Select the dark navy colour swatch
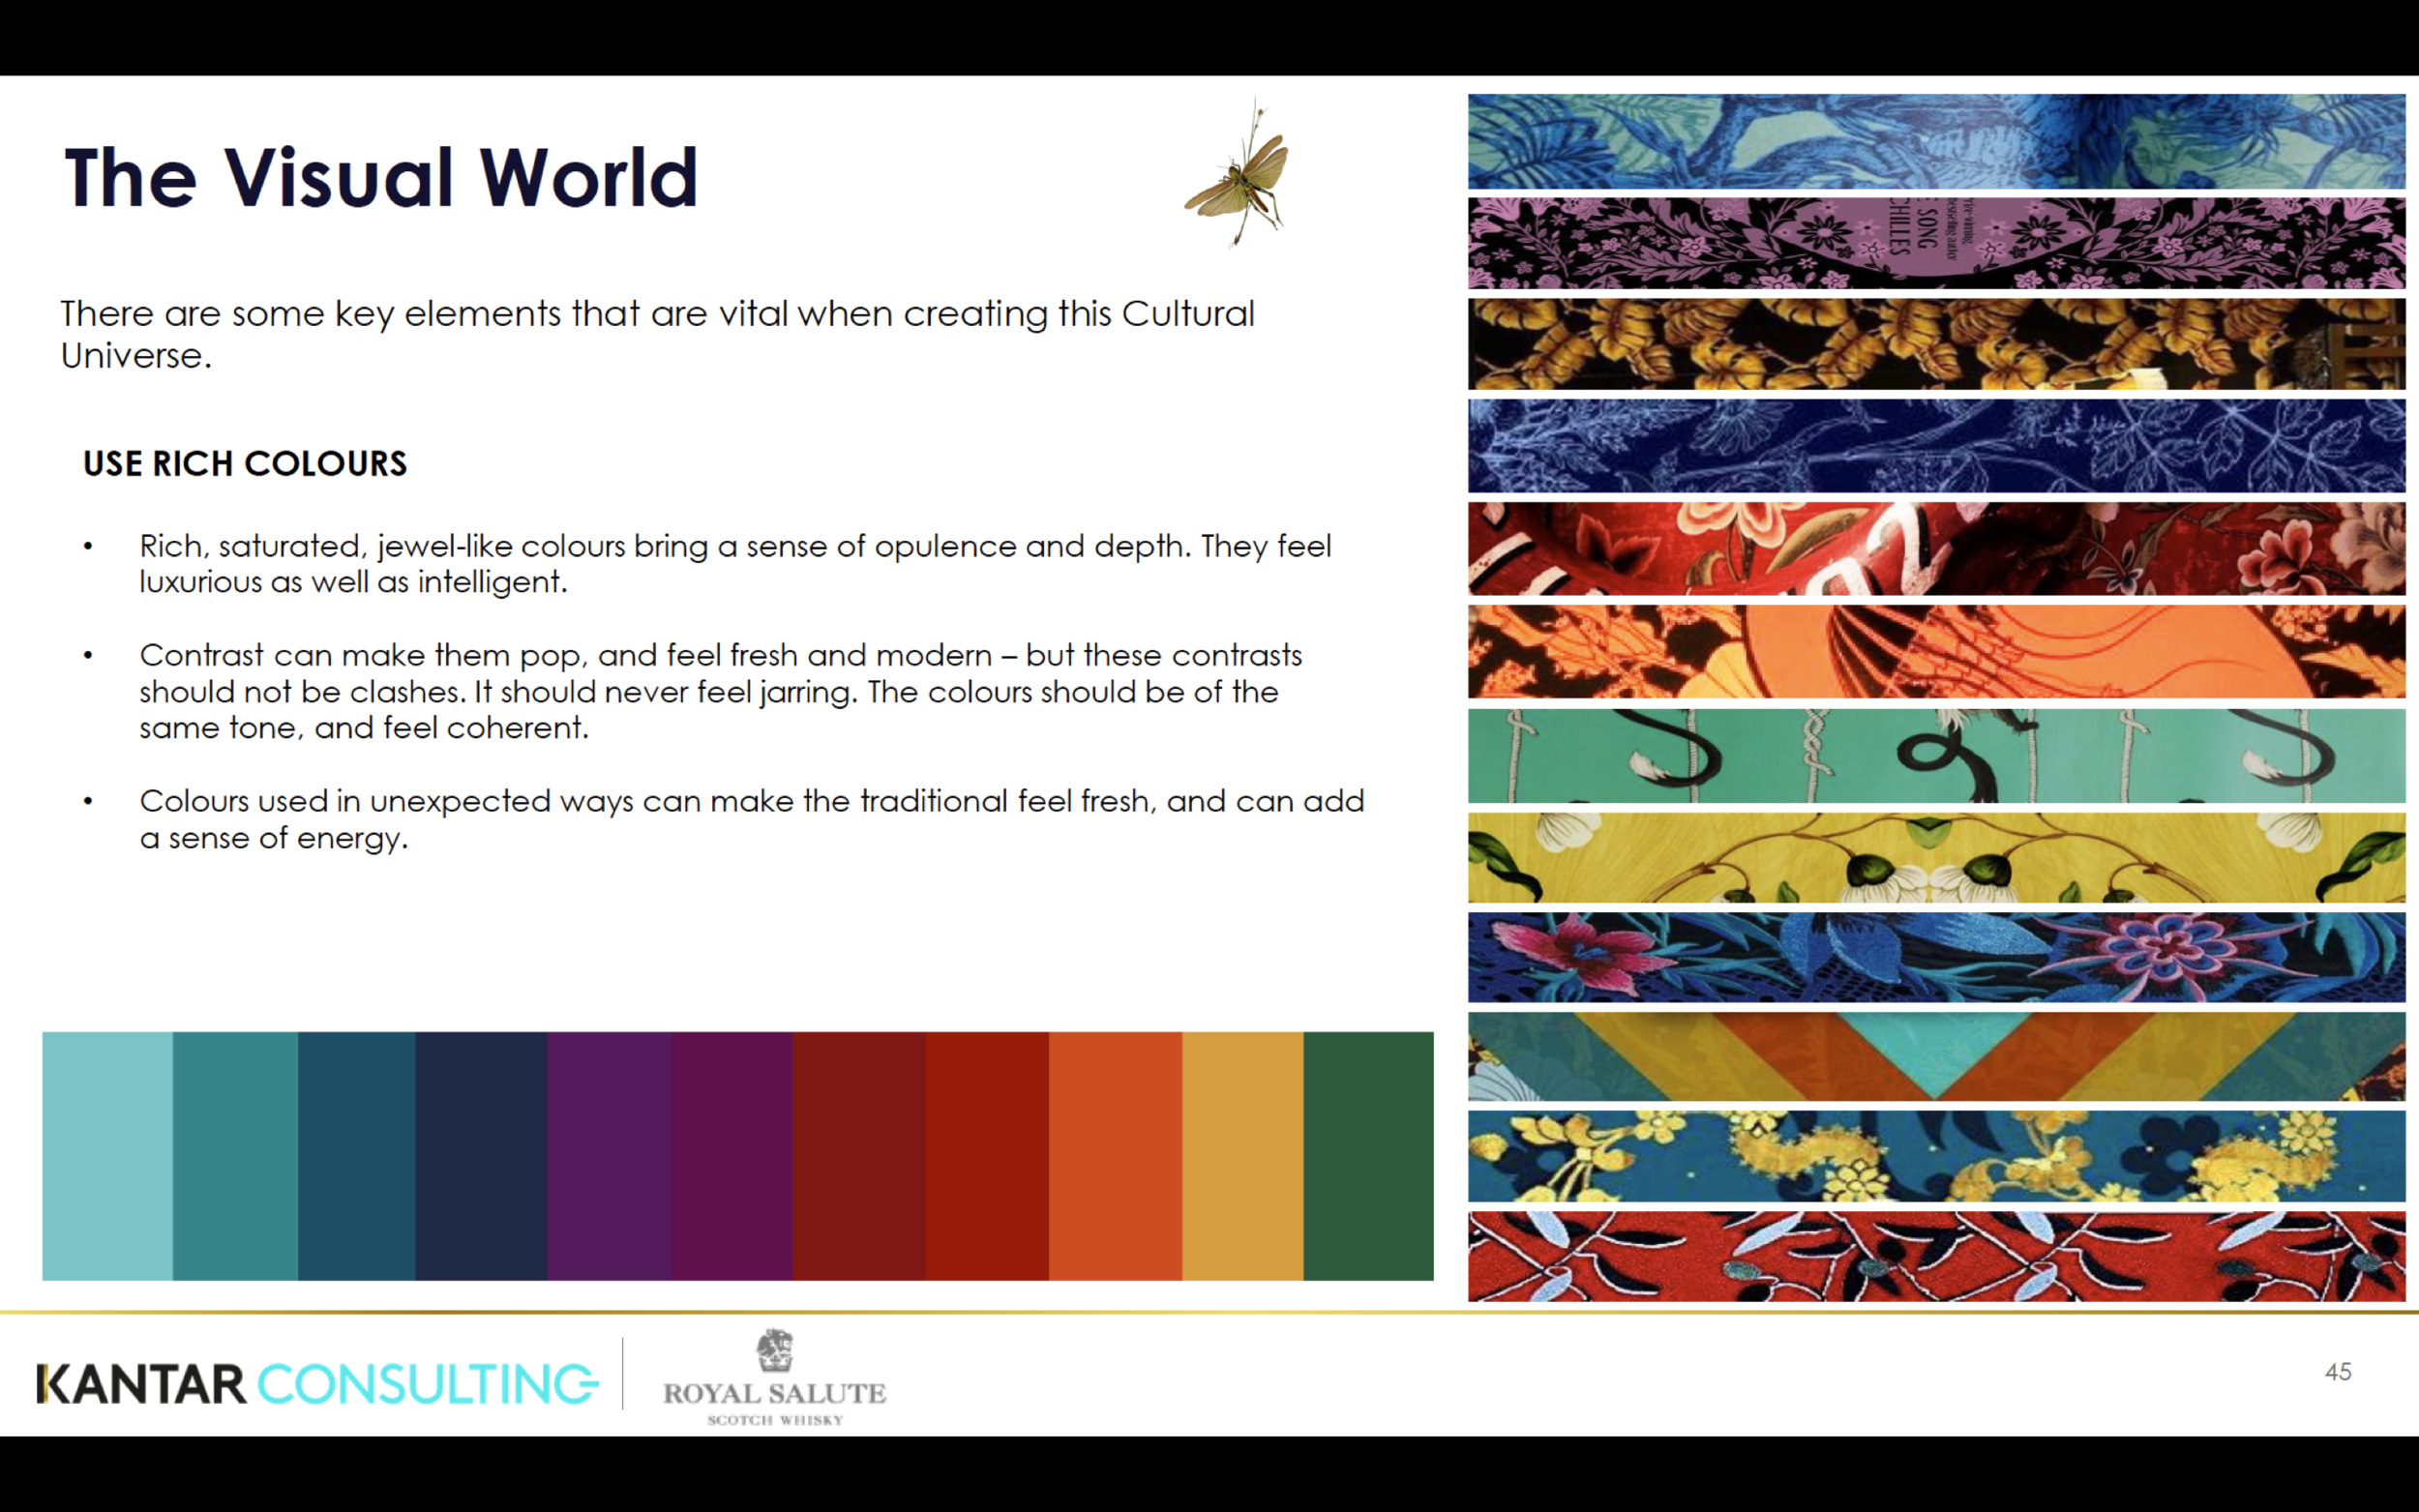2419x1512 pixels. (x=481, y=1156)
